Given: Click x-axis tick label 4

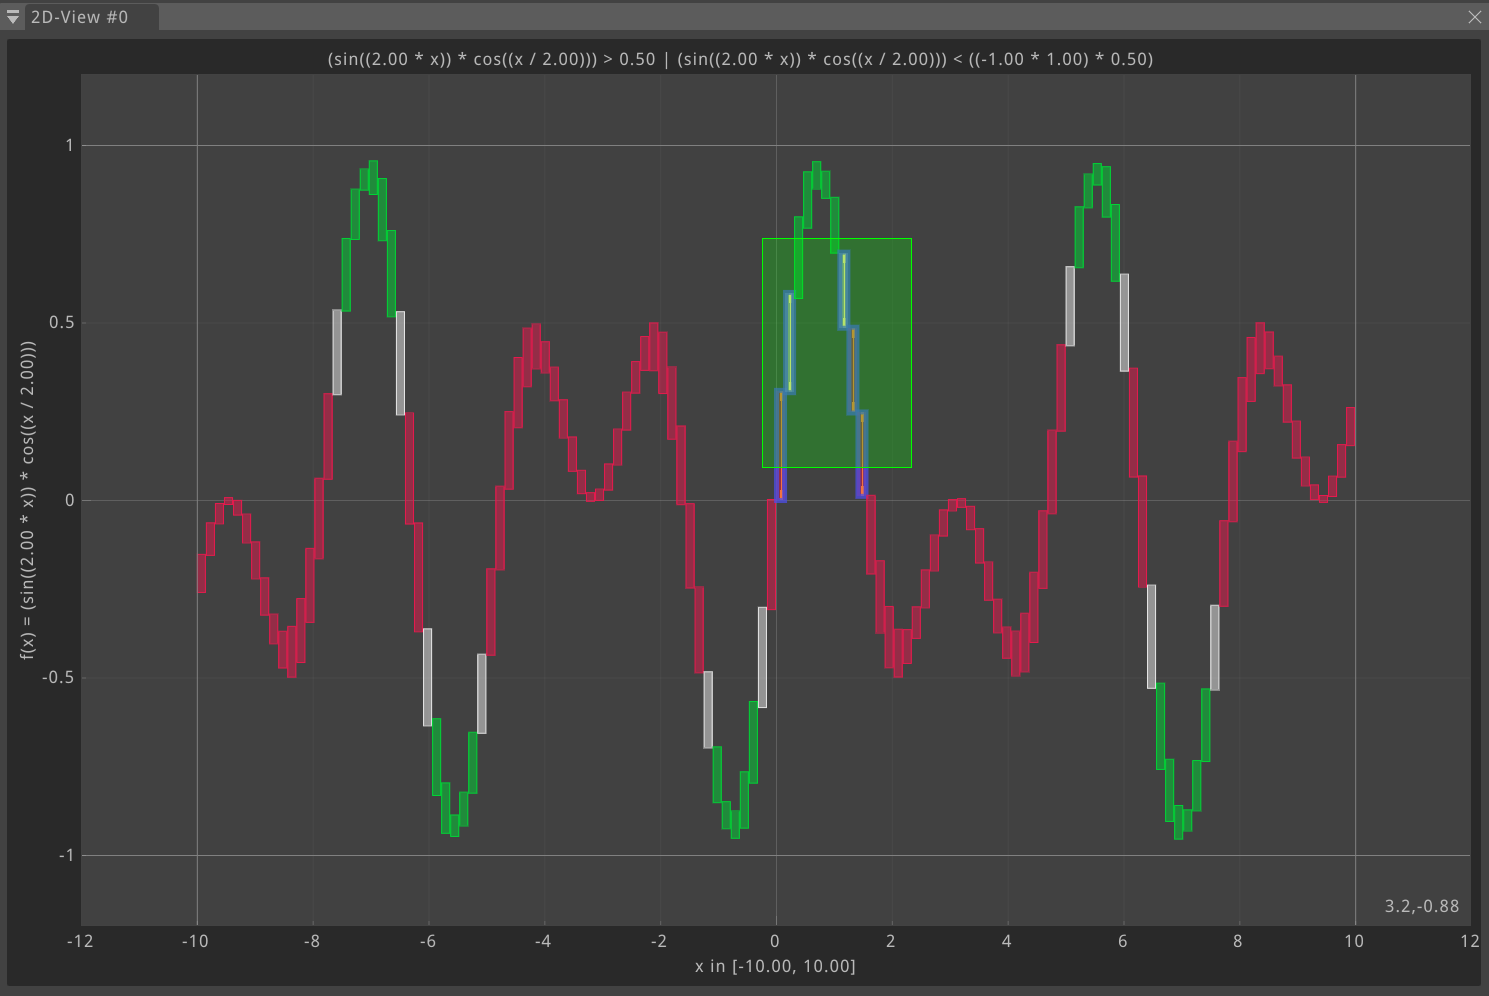Looking at the screenshot, I should [x=1007, y=941].
